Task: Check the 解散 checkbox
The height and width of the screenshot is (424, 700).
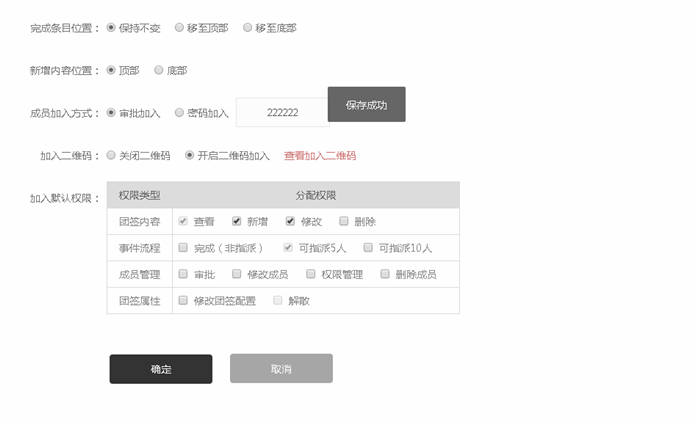Action: [x=278, y=300]
